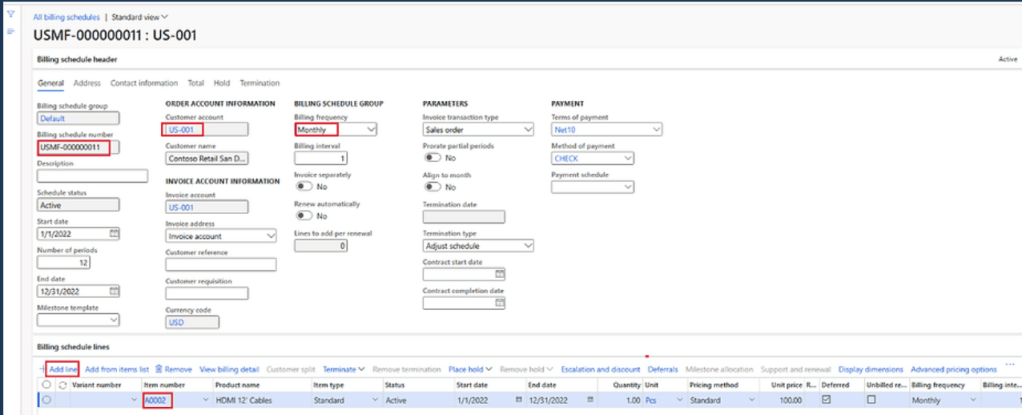Click the refresh icon in grid header
Viewport: 1022px width, 415px height.
coord(60,384)
